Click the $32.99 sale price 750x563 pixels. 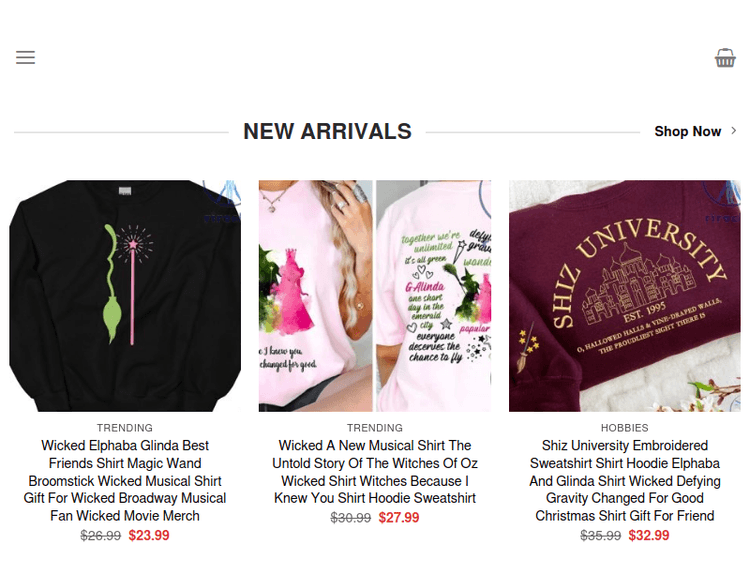(x=649, y=535)
